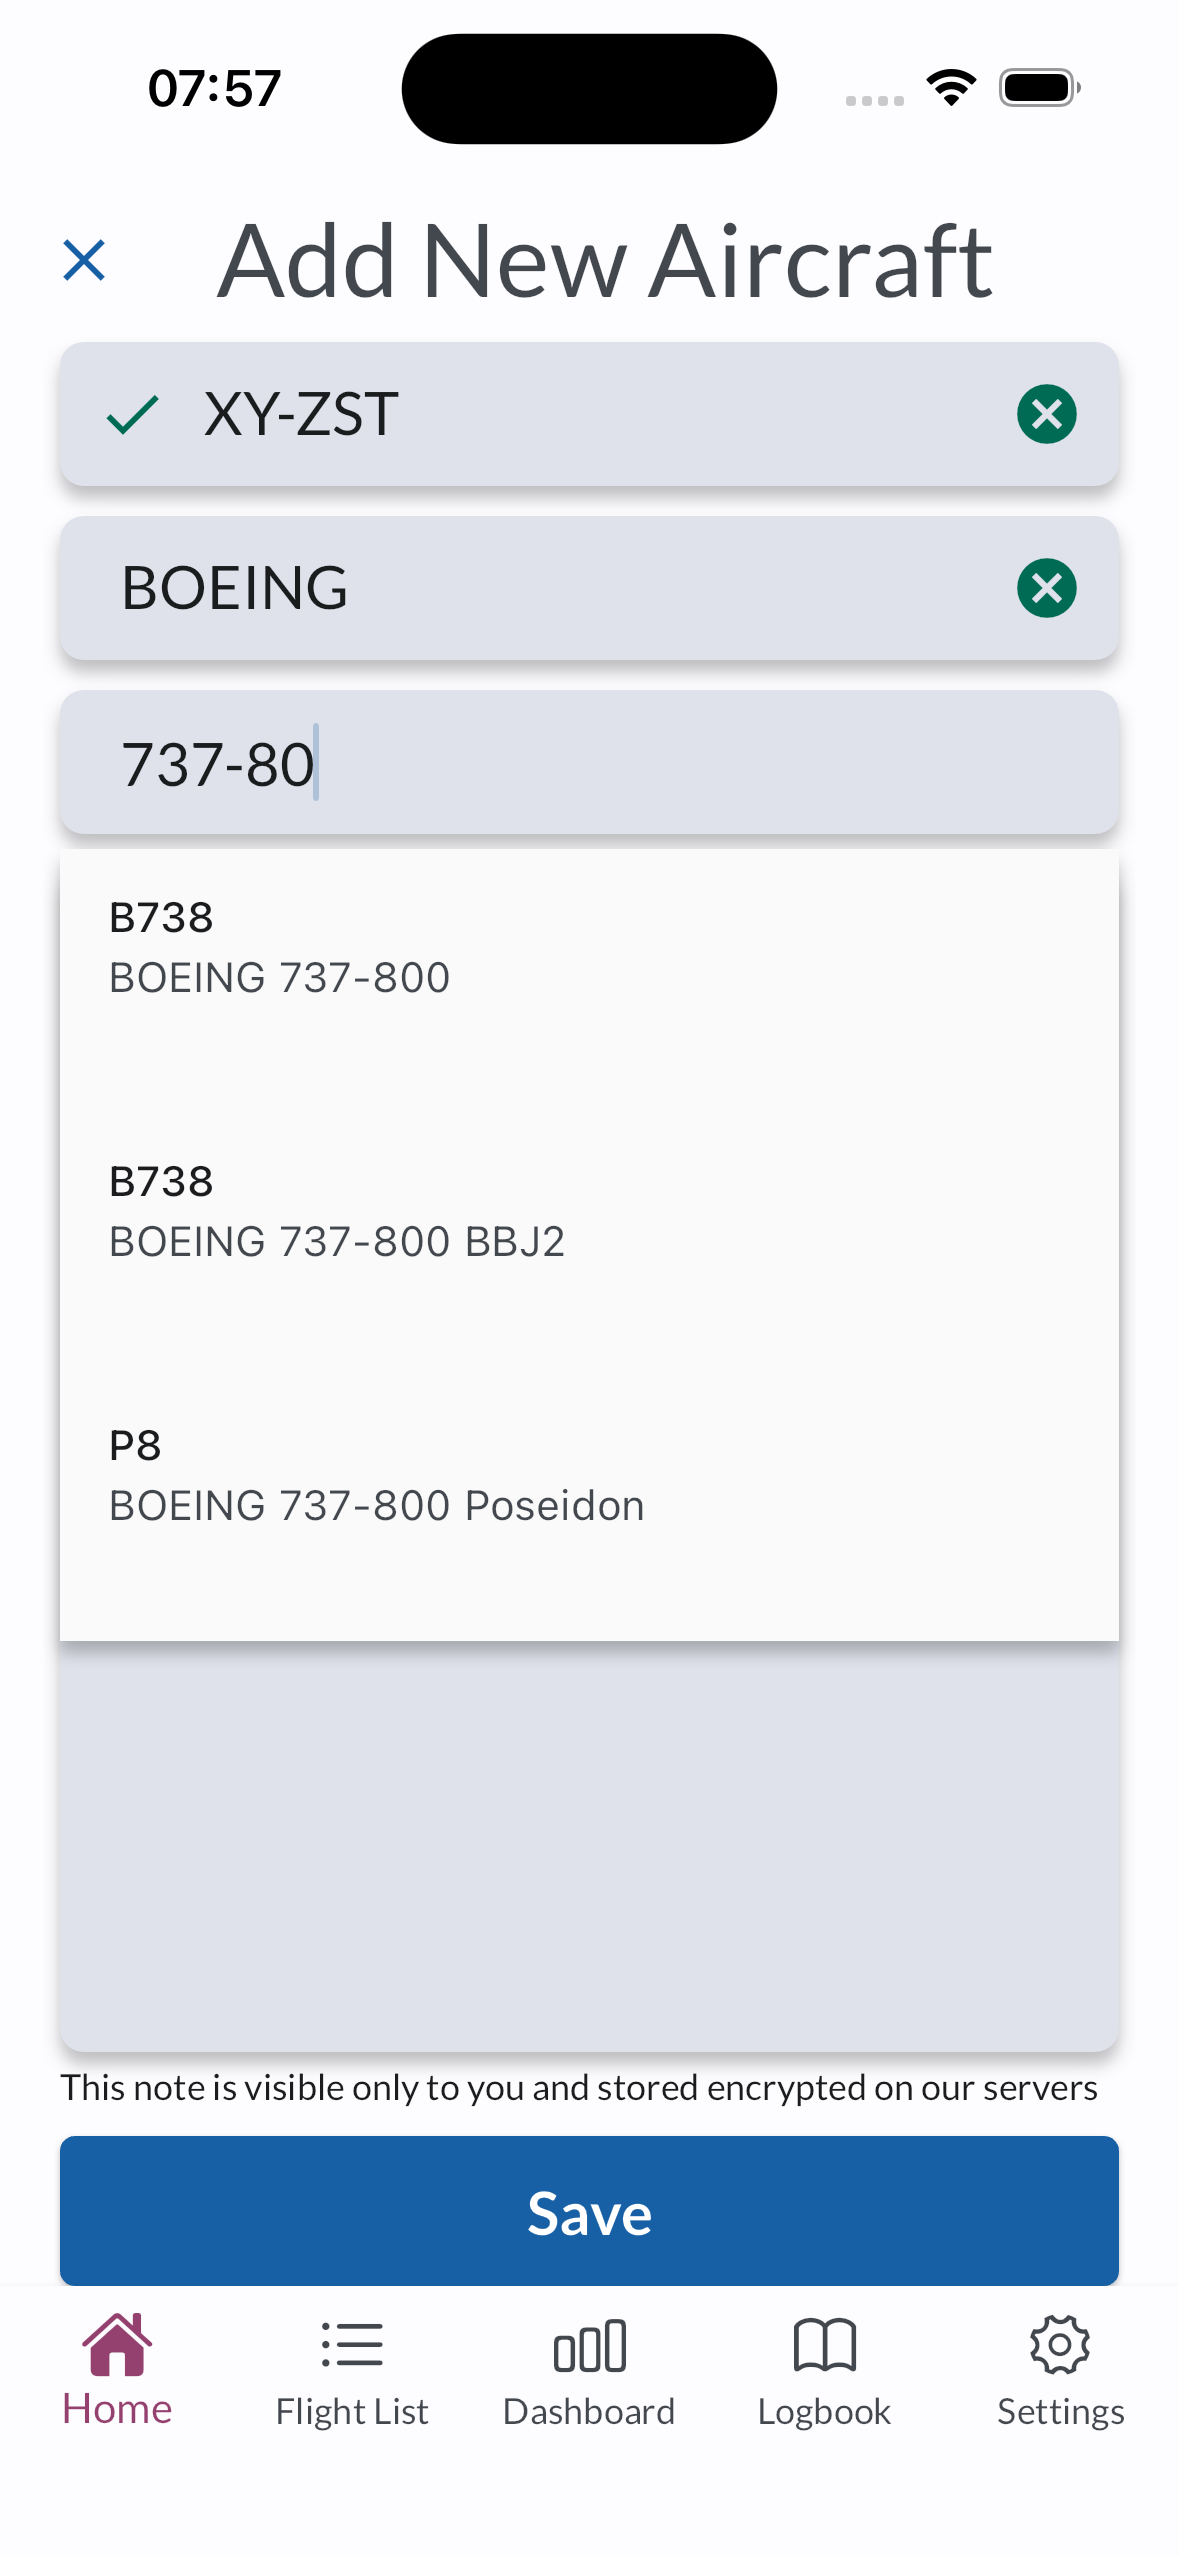The height and width of the screenshot is (2556, 1179).
Task: Clear the BOEING manufacturer field
Action: (1046, 588)
